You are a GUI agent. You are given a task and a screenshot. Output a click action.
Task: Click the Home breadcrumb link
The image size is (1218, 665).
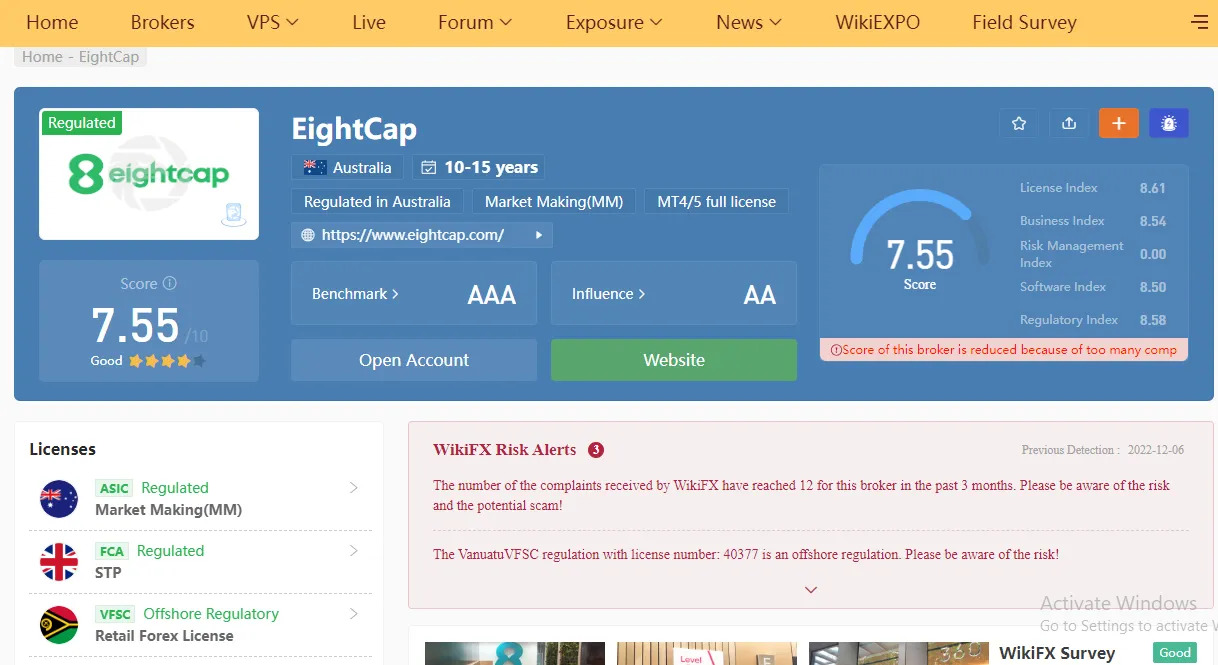42,57
